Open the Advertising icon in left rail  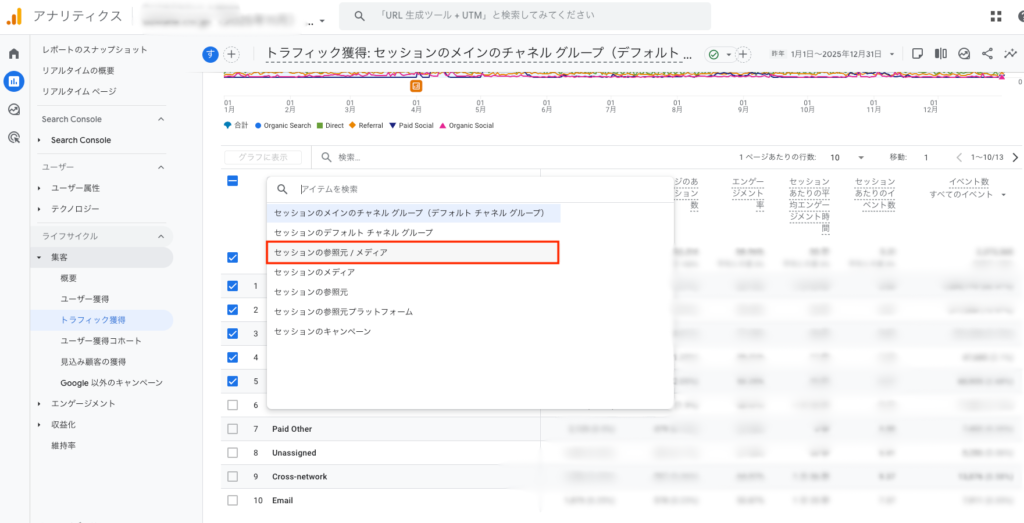(x=14, y=137)
